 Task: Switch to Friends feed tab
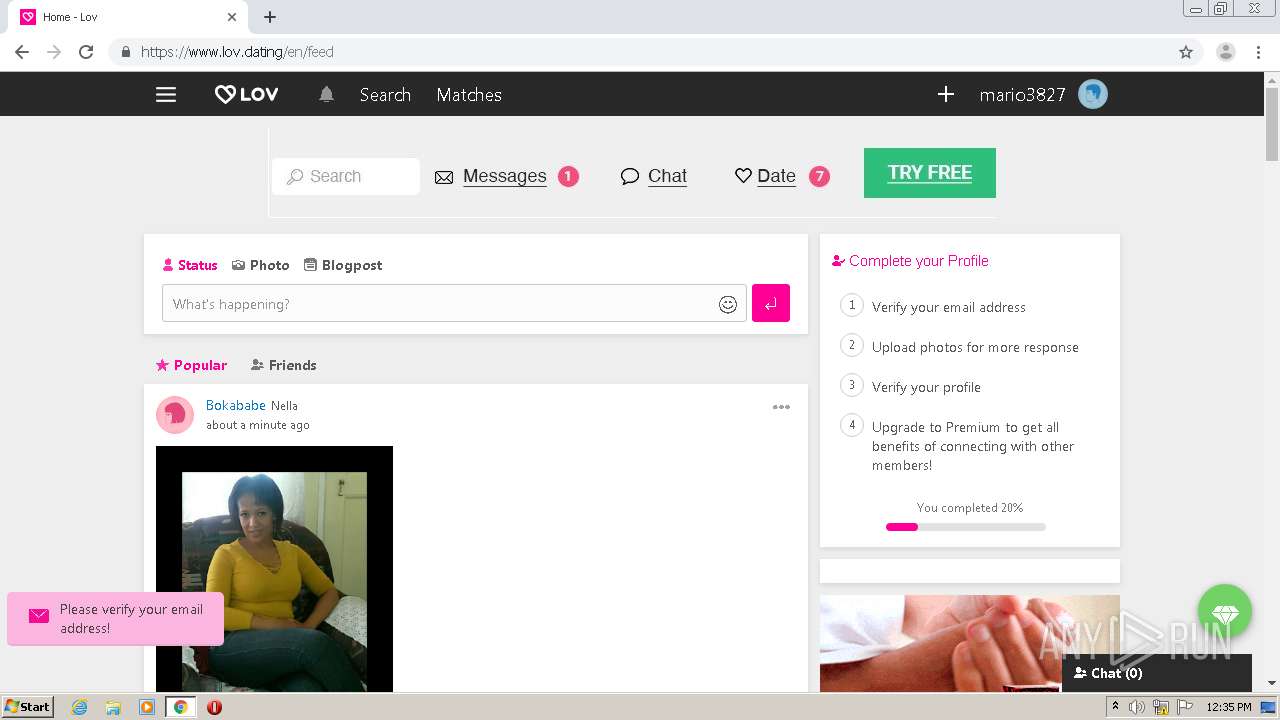283,365
